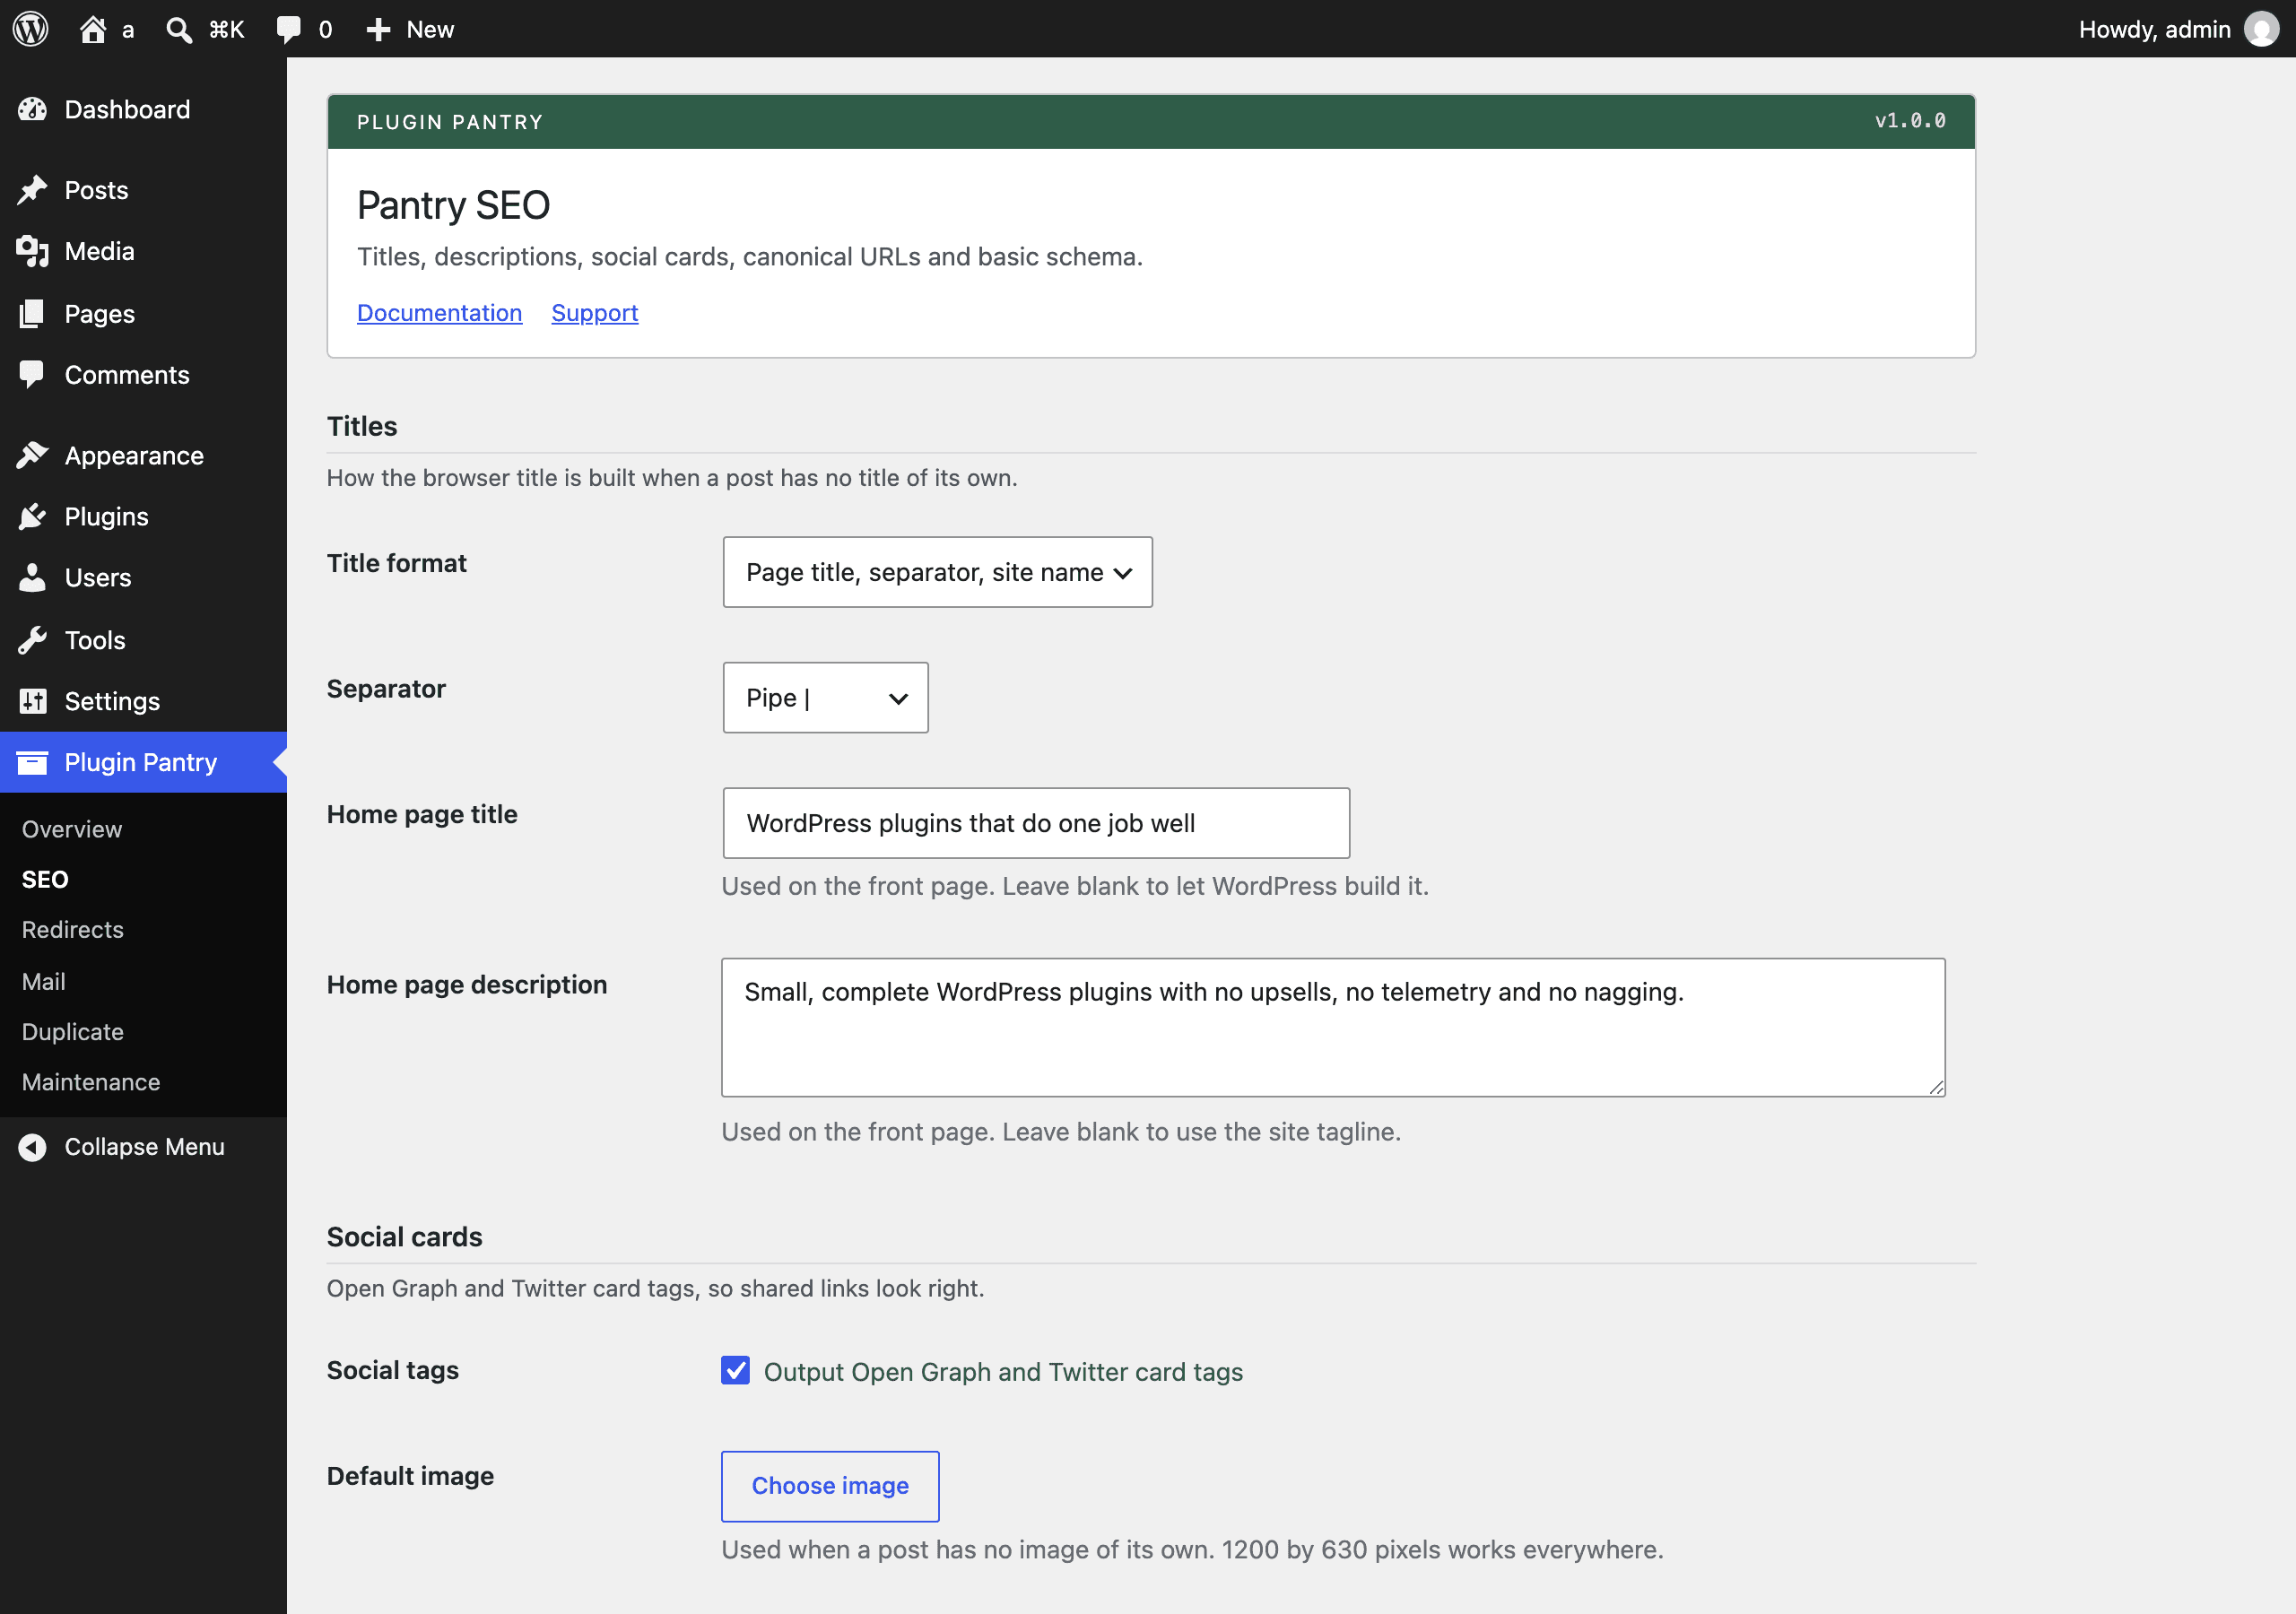The width and height of the screenshot is (2296, 1614).
Task: Click the Users person icon
Action: [32, 578]
